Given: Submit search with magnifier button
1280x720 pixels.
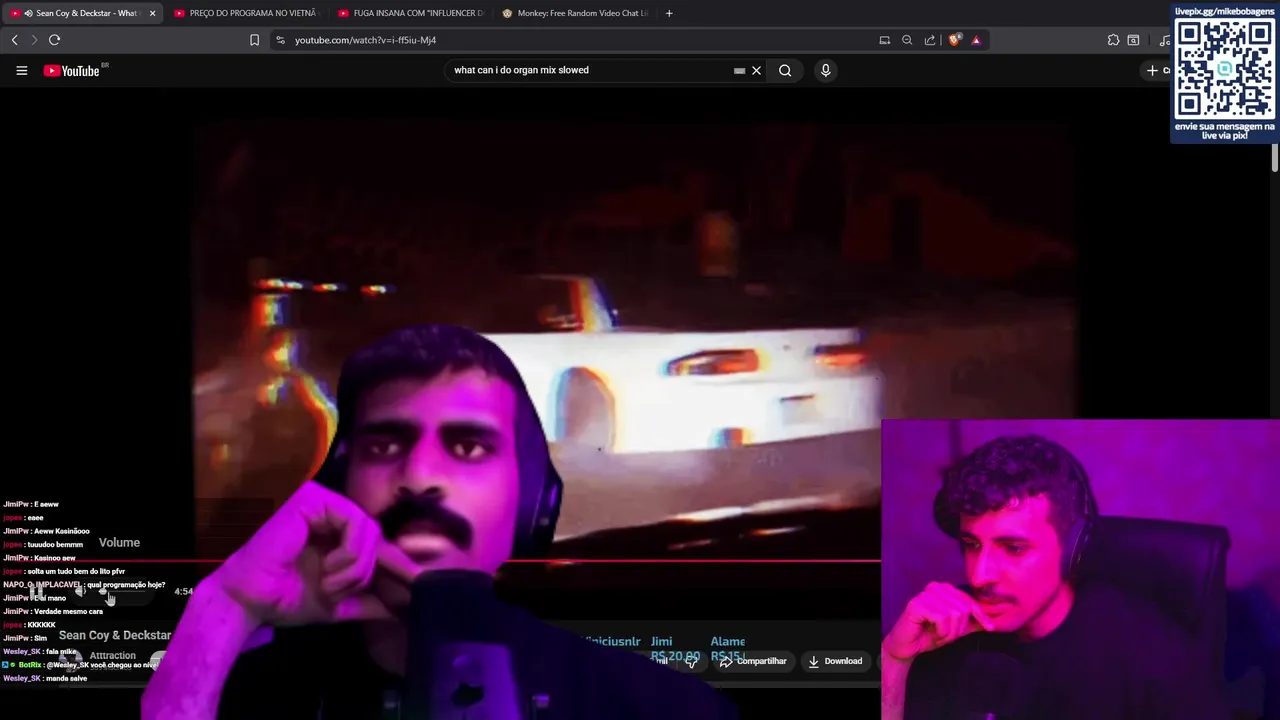Looking at the screenshot, I should [785, 70].
